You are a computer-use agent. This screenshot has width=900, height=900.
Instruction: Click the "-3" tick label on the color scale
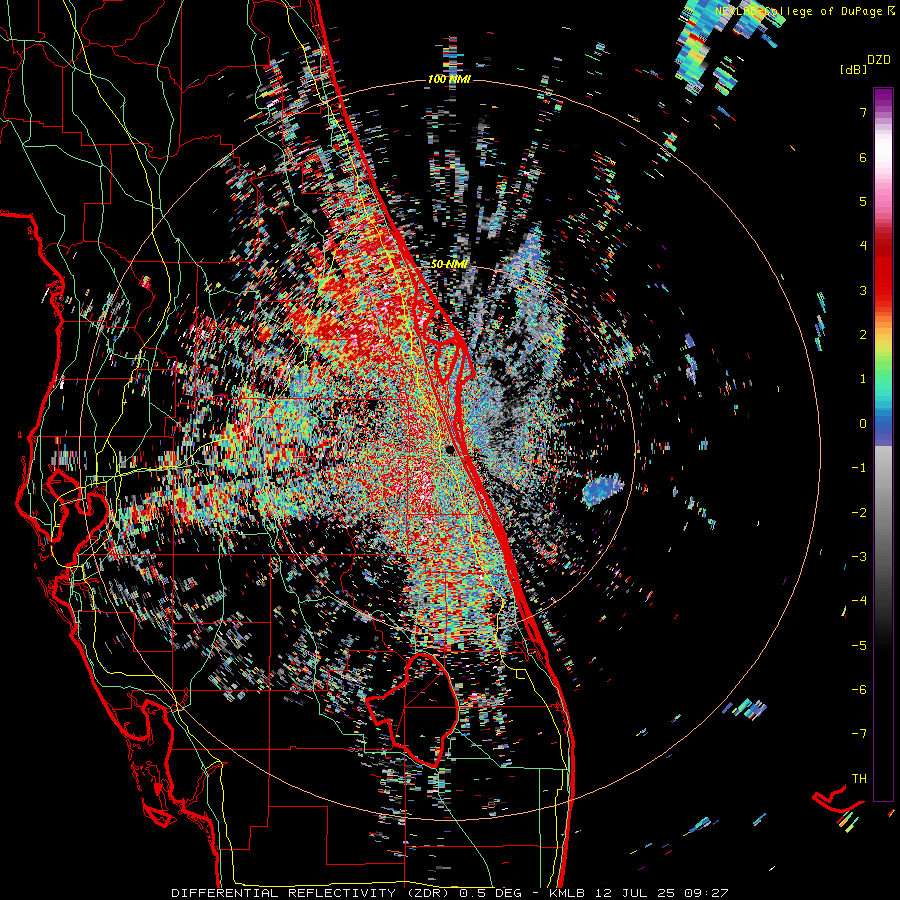tap(859, 557)
